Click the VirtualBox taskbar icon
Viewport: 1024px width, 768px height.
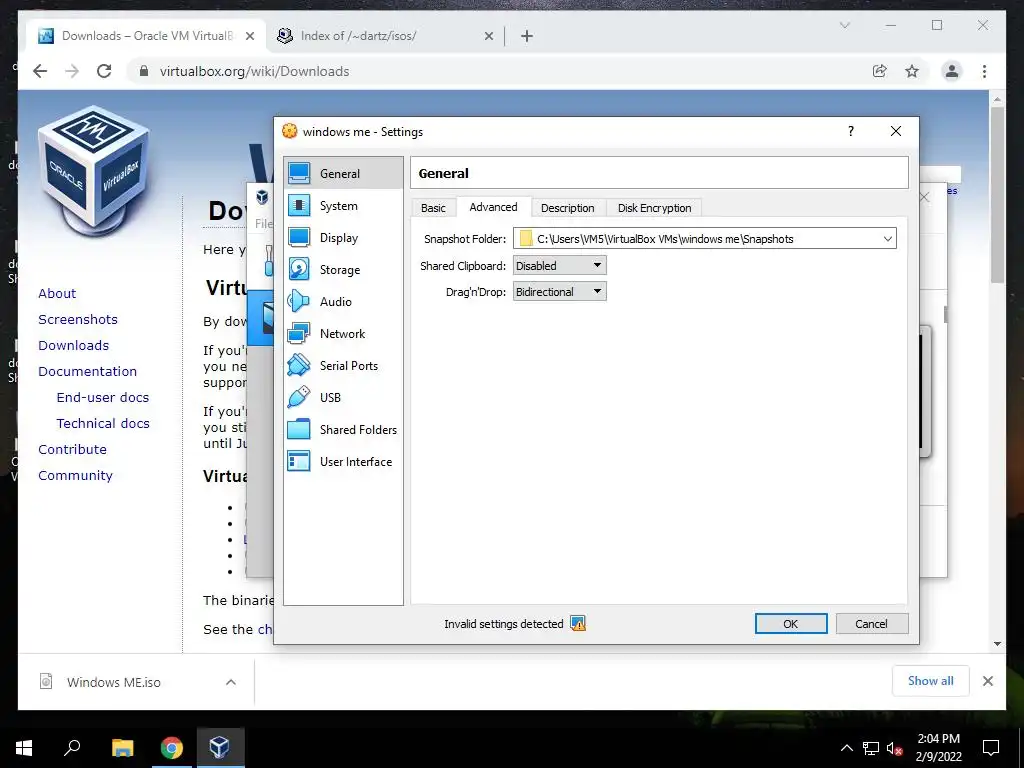pyautogui.click(x=219, y=748)
